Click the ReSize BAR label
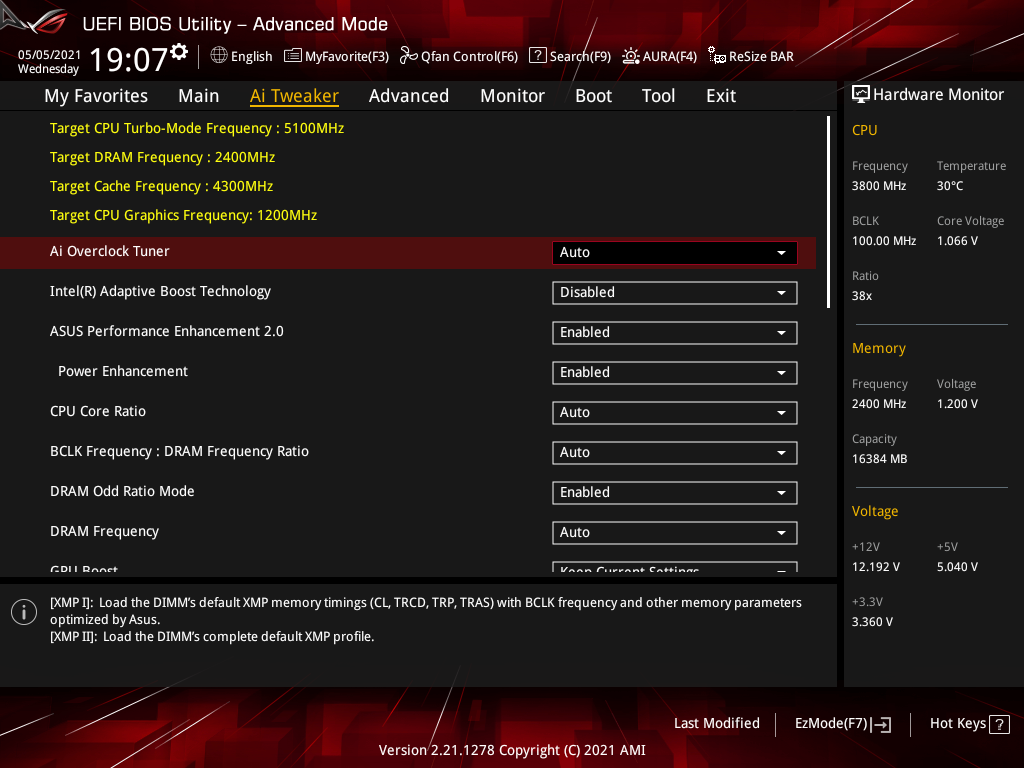Screen dimensions: 1024x768 [x=761, y=56]
